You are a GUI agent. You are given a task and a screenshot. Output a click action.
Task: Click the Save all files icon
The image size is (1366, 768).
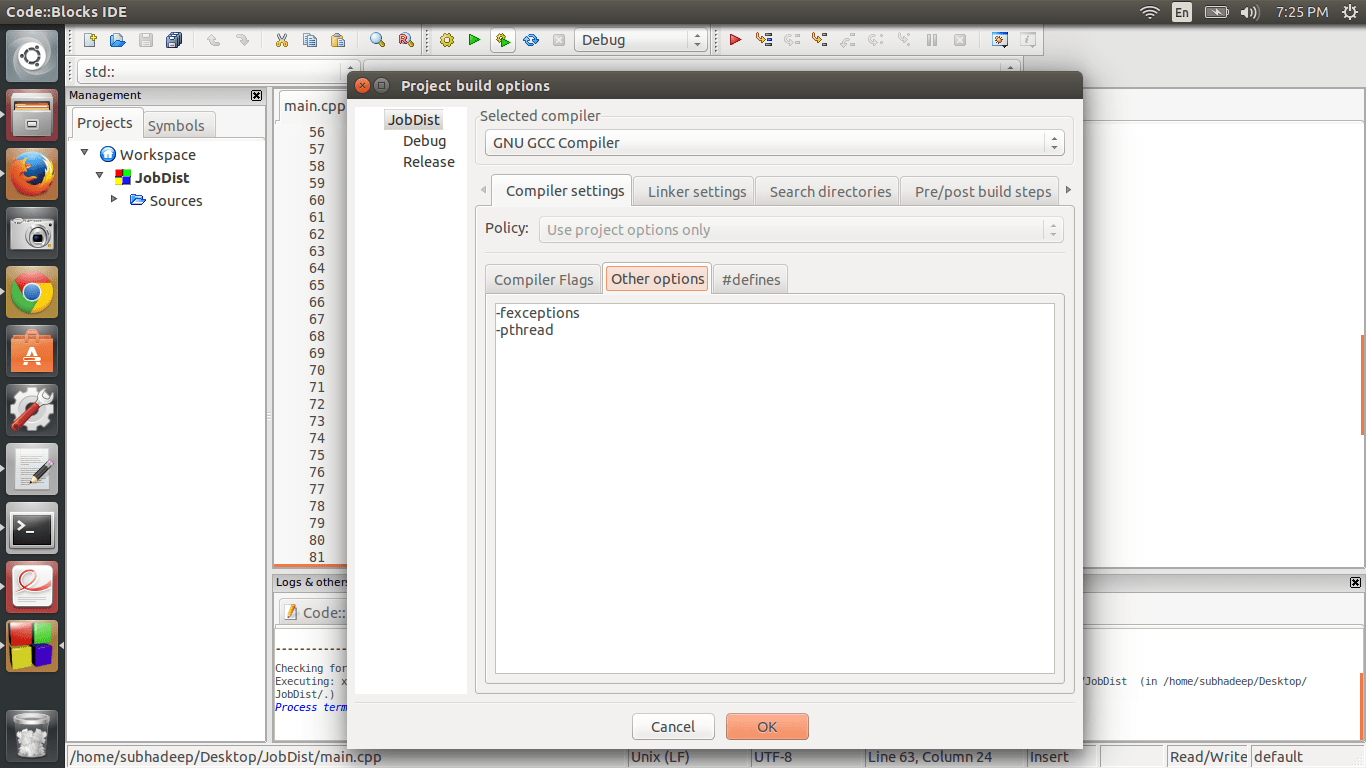[174, 40]
